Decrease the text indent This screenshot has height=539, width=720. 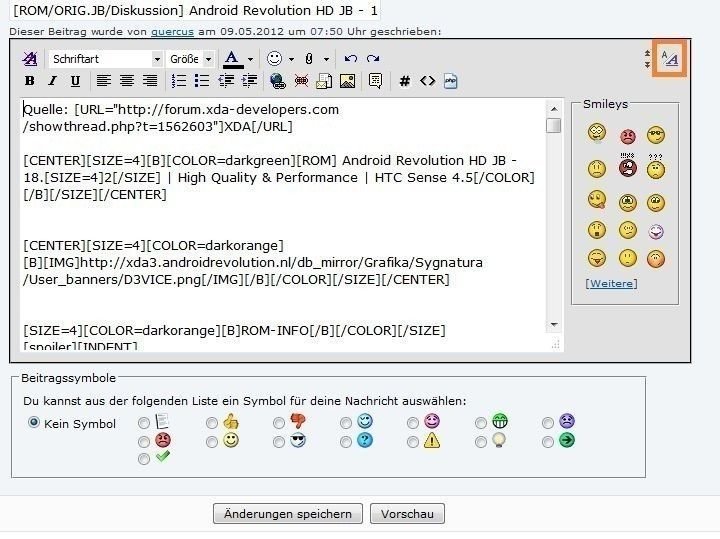tap(226, 81)
